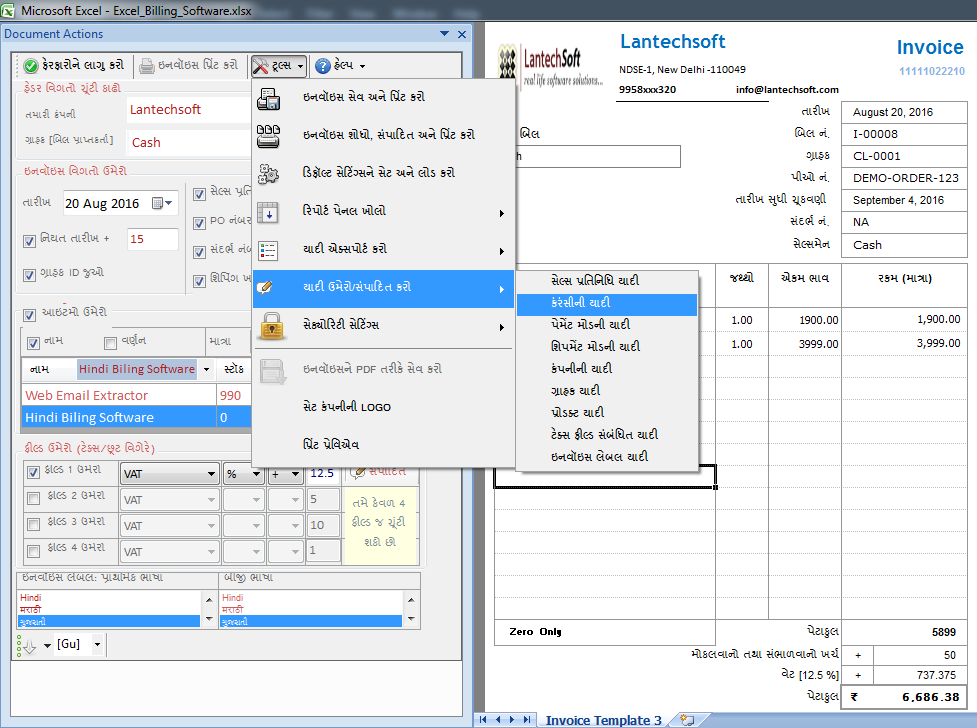Toggle the show customer ID checkbox
Viewport: 977px width, 728px height.
tap(29, 275)
